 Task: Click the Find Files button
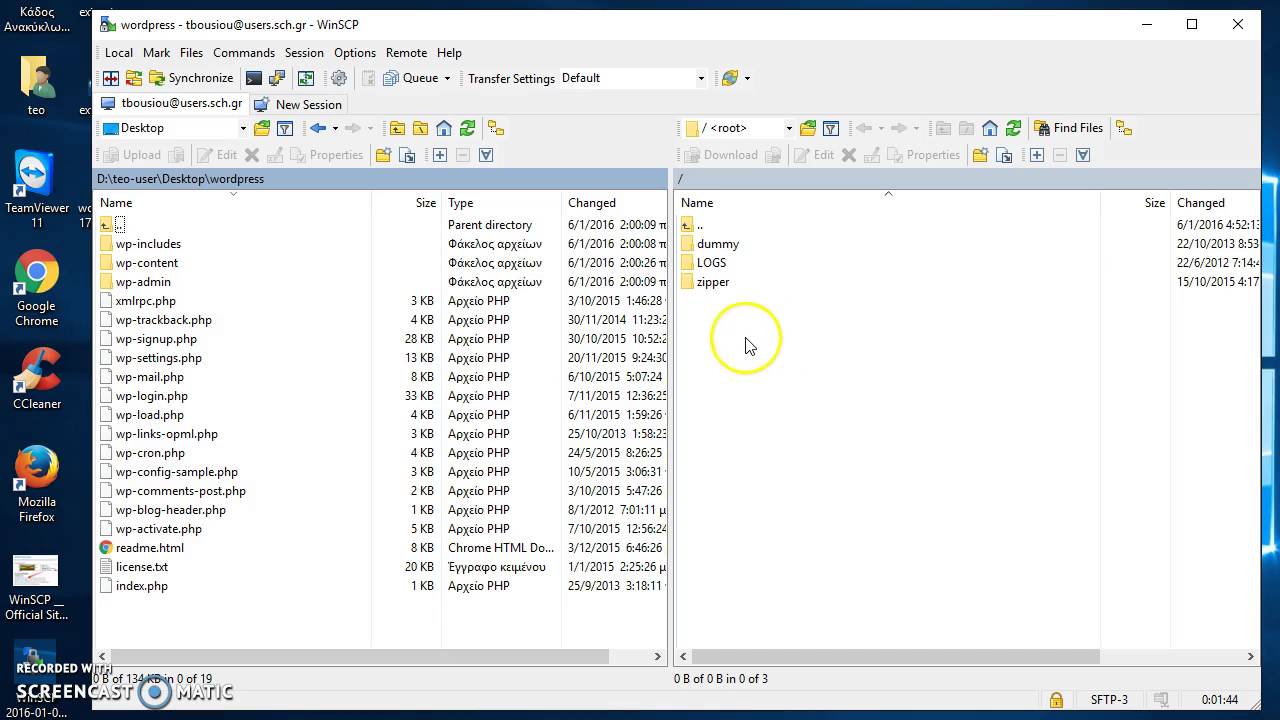click(x=1068, y=128)
